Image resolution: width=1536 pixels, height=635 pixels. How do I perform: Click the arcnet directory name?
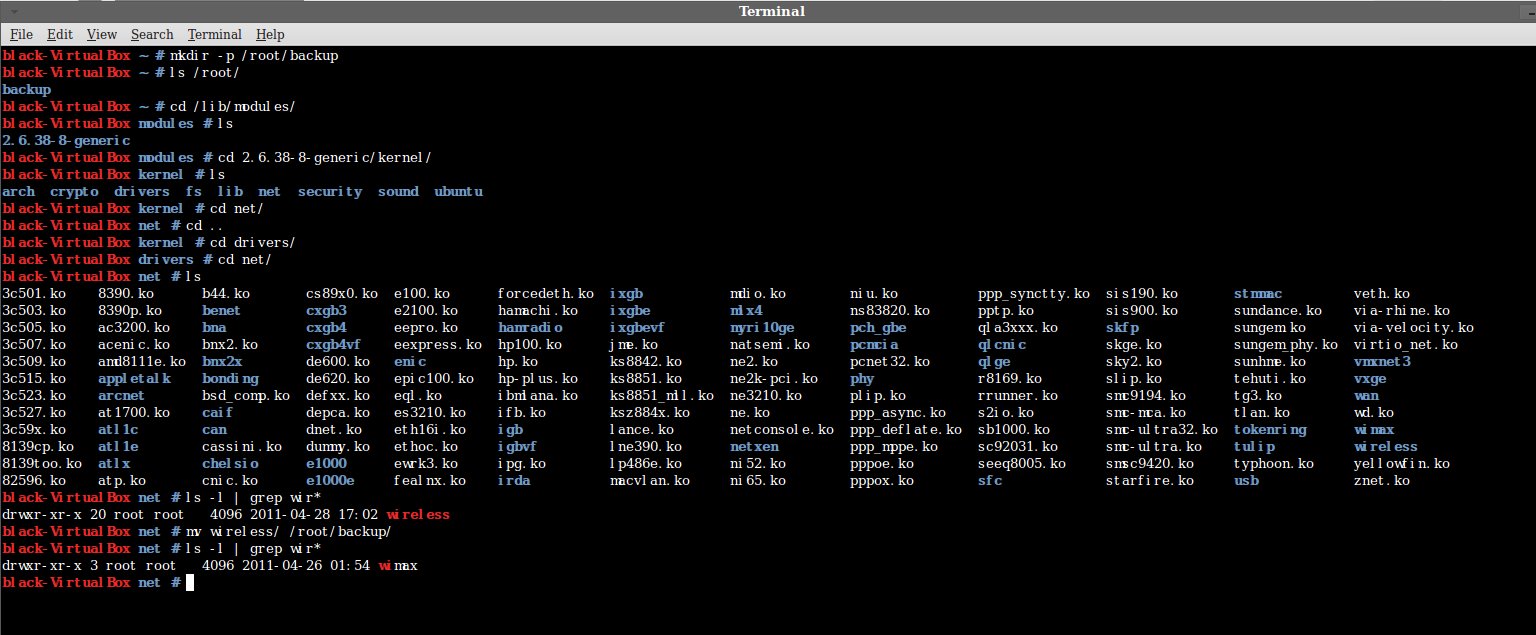[x=122, y=395]
